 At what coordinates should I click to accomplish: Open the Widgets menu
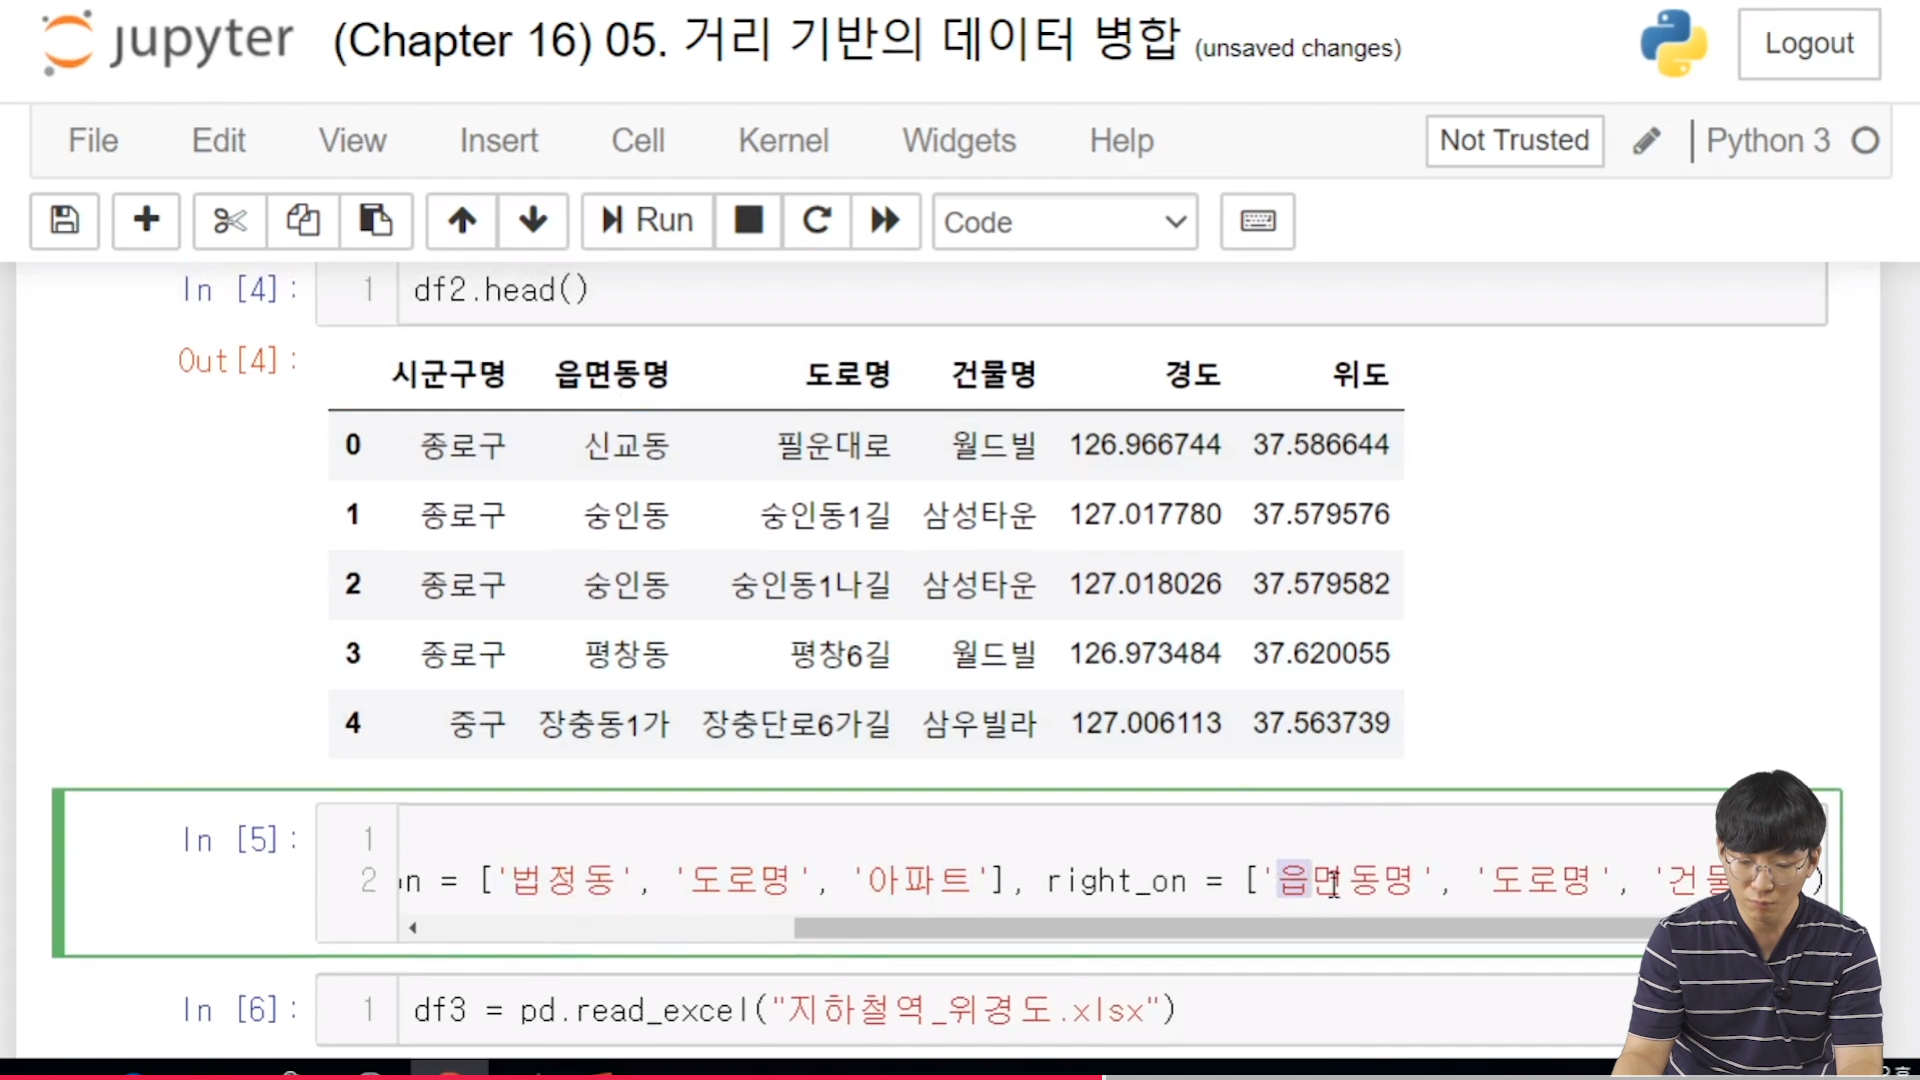(x=958, y=141)
